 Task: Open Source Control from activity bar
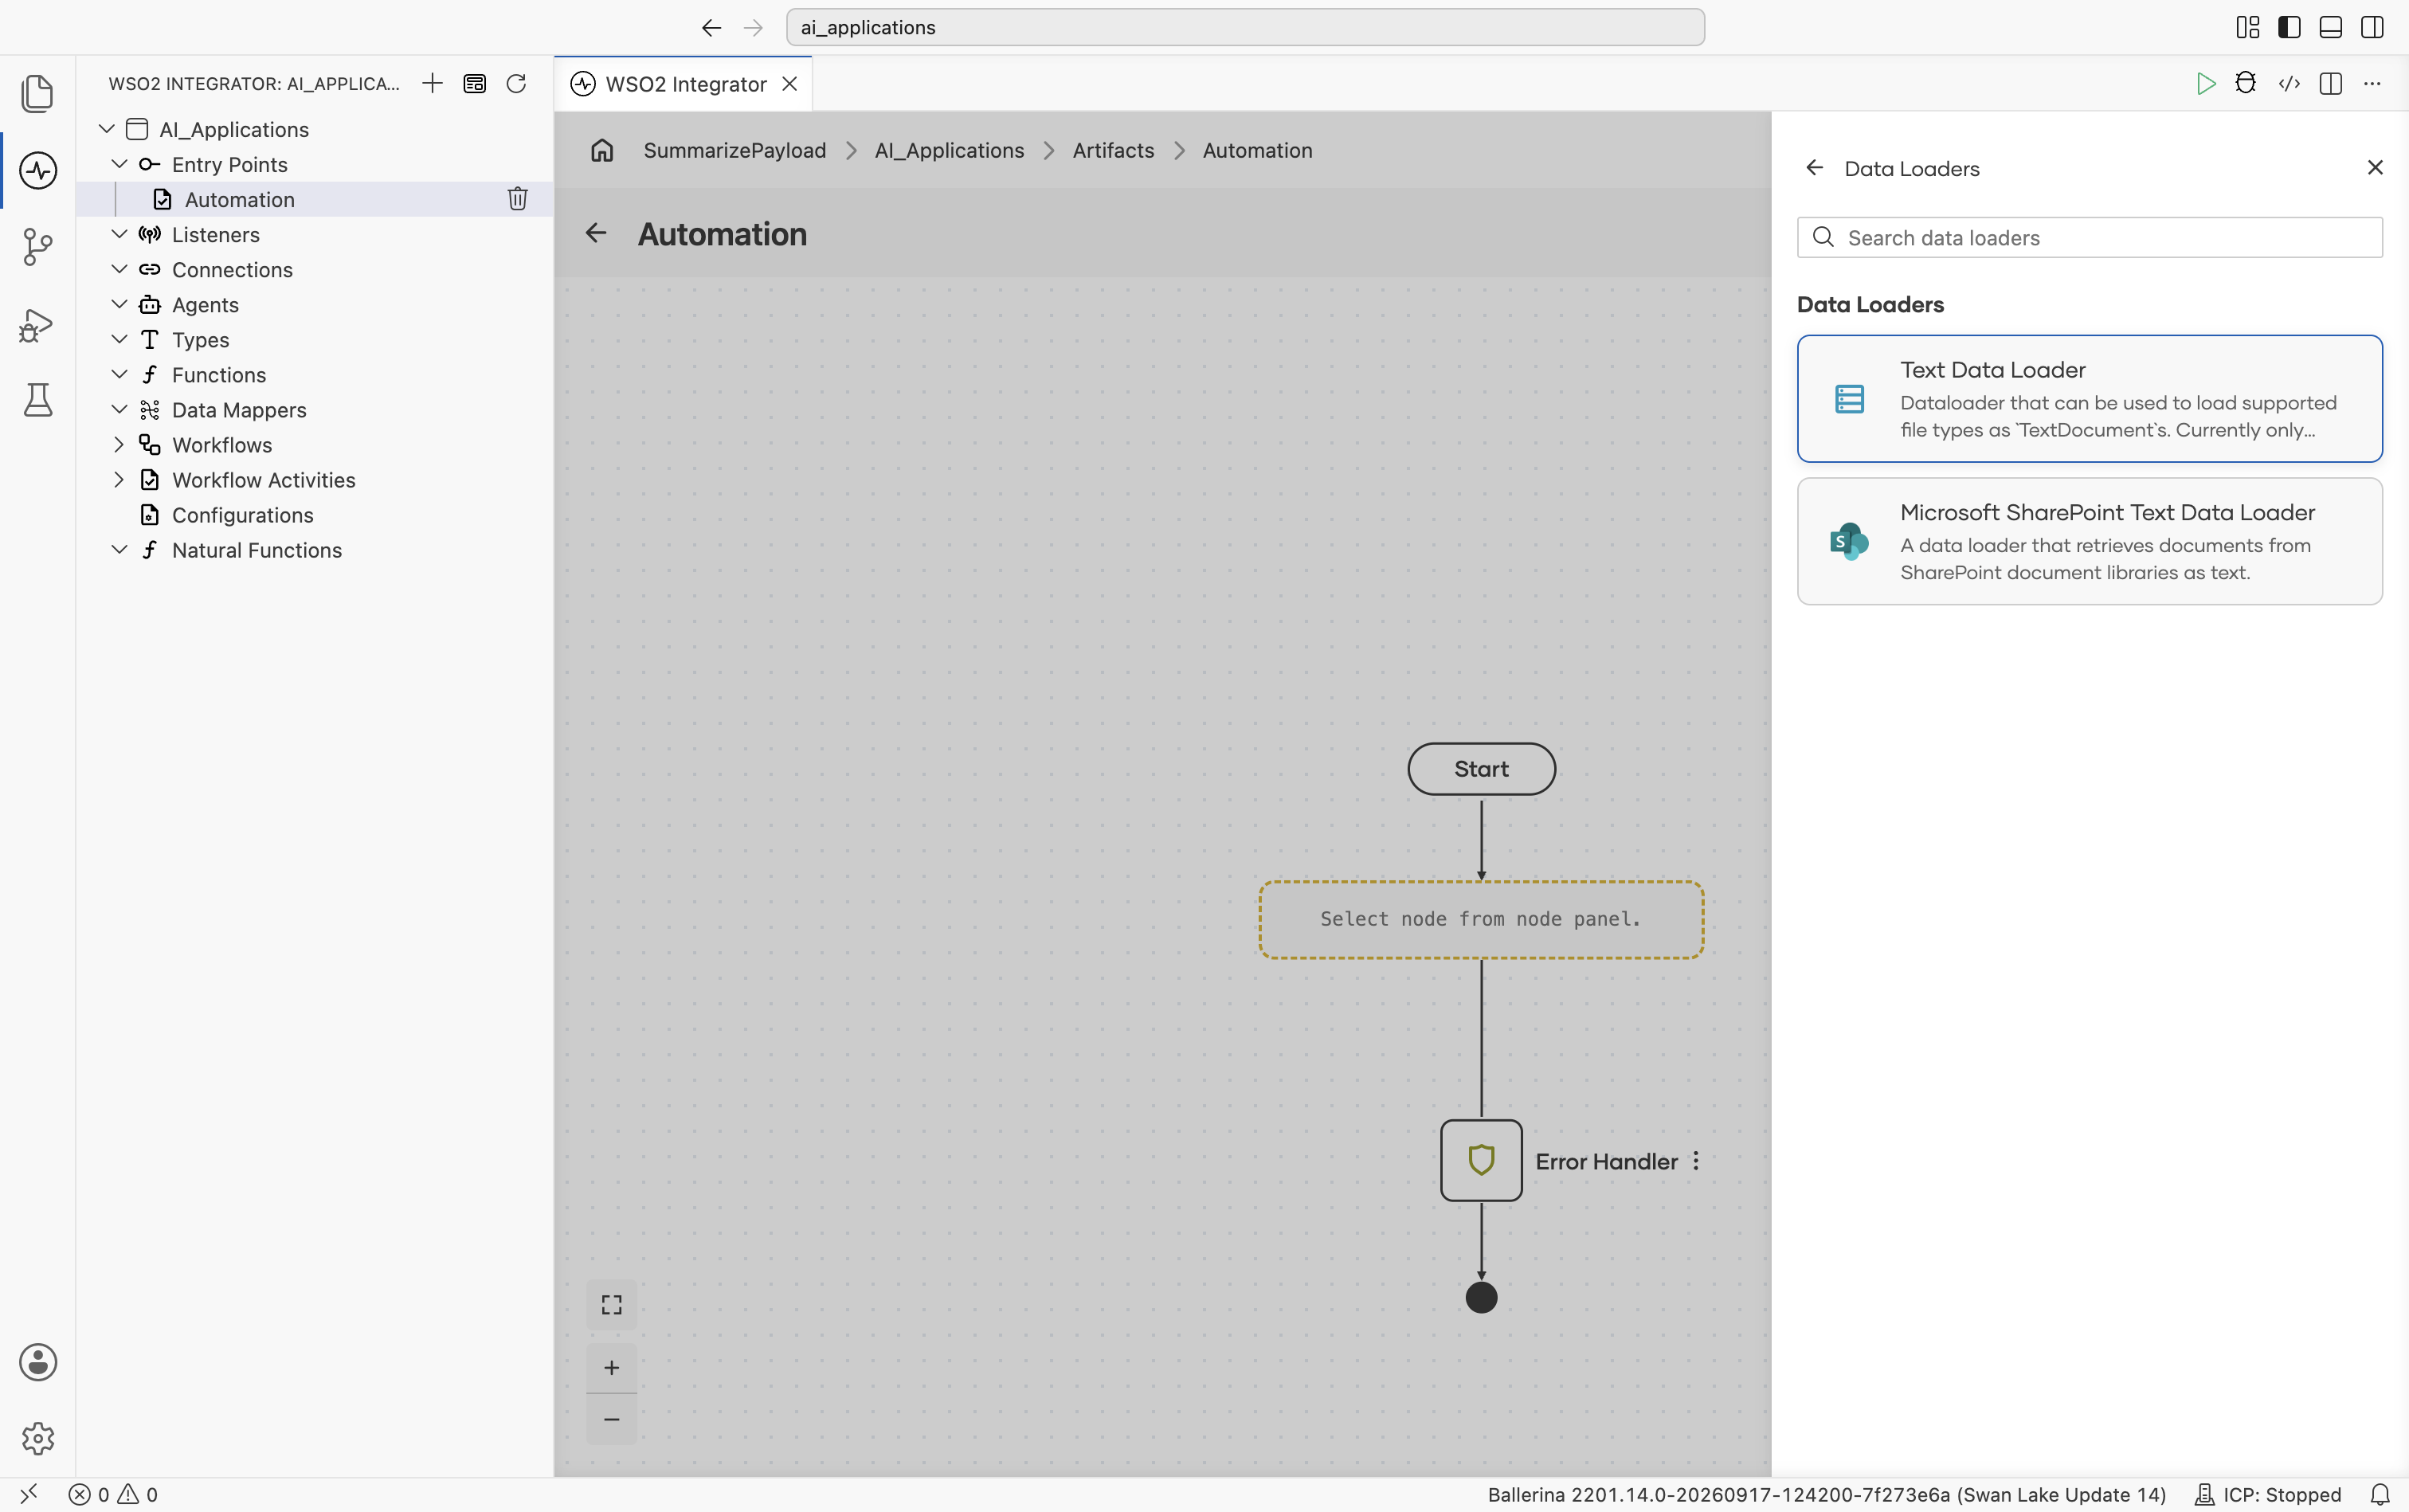pos(38,247)
